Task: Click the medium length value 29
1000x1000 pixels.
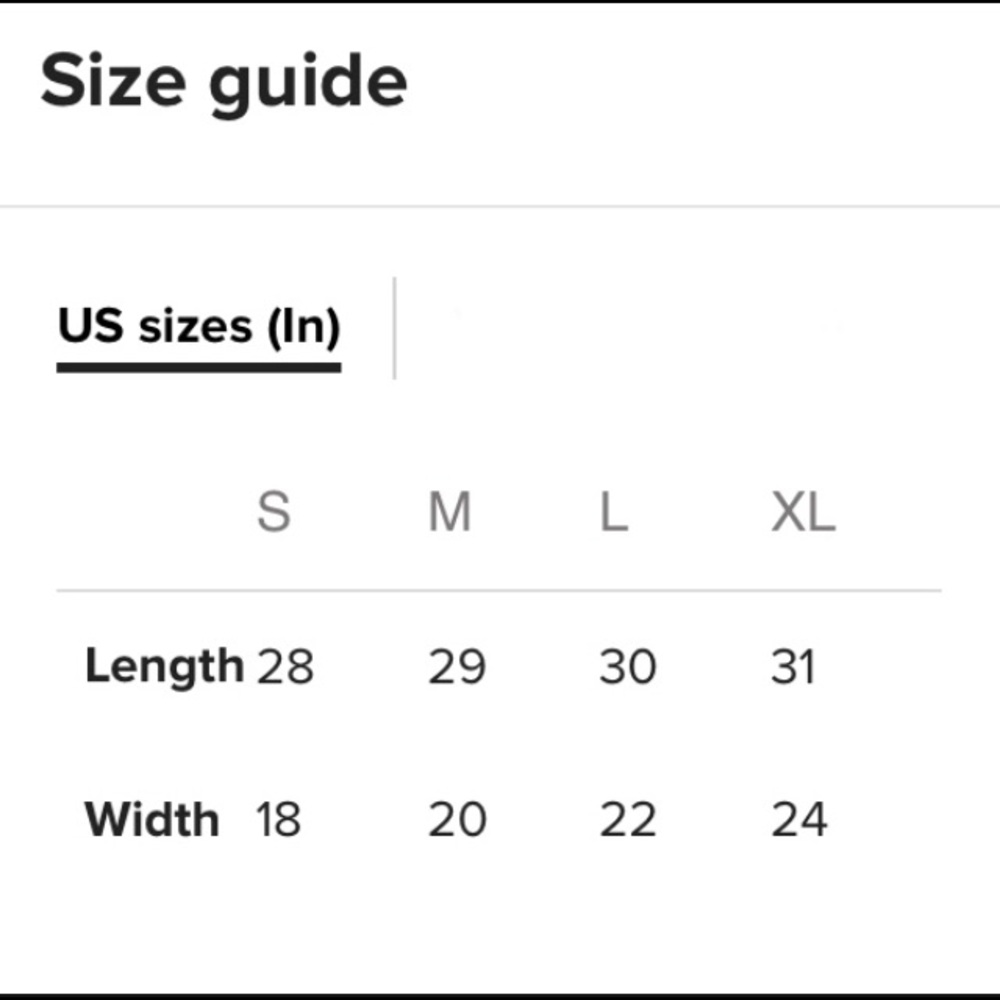Action: click(457, 667)
